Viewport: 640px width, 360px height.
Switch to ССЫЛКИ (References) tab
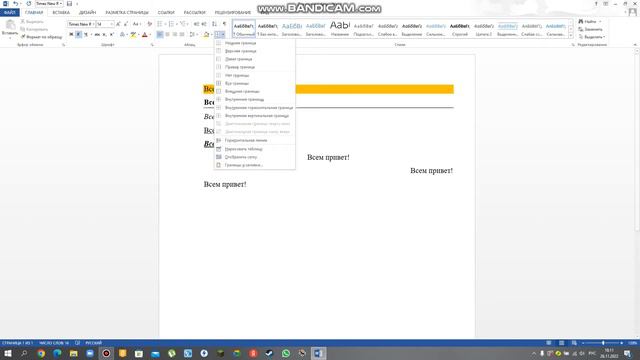point(166,13)
